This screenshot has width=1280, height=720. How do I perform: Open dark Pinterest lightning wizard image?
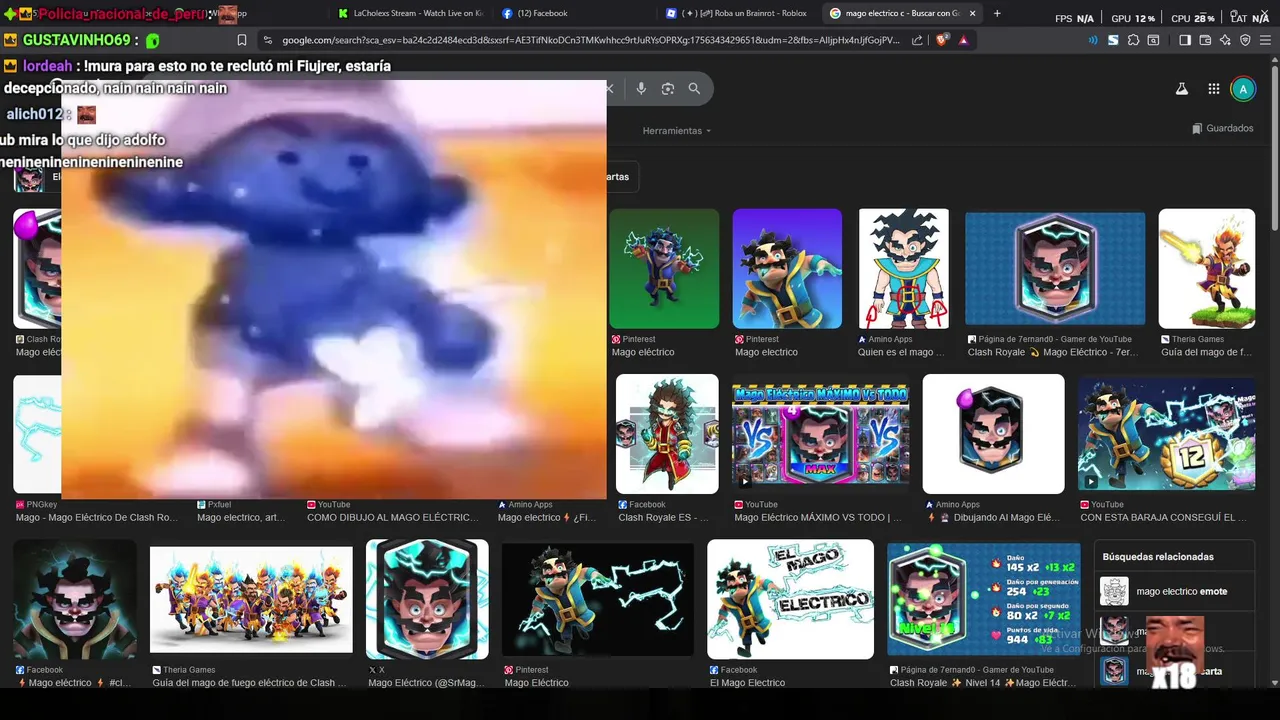pyautogui.click(x=598, y=599)
